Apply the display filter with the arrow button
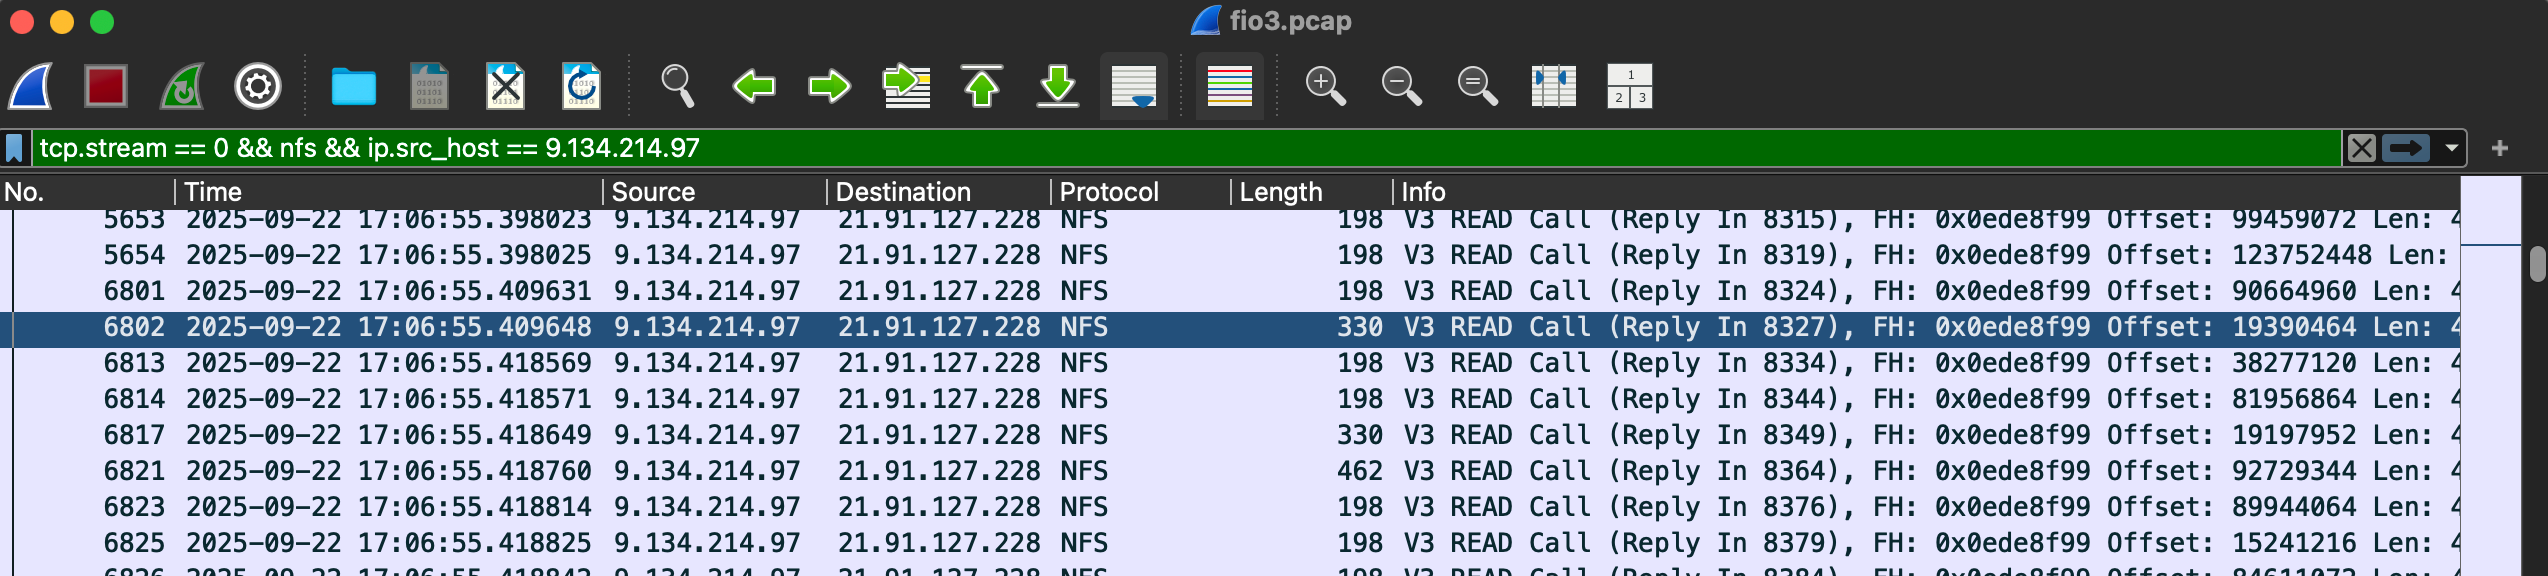2548x576 pixels. pos(2405,149)
